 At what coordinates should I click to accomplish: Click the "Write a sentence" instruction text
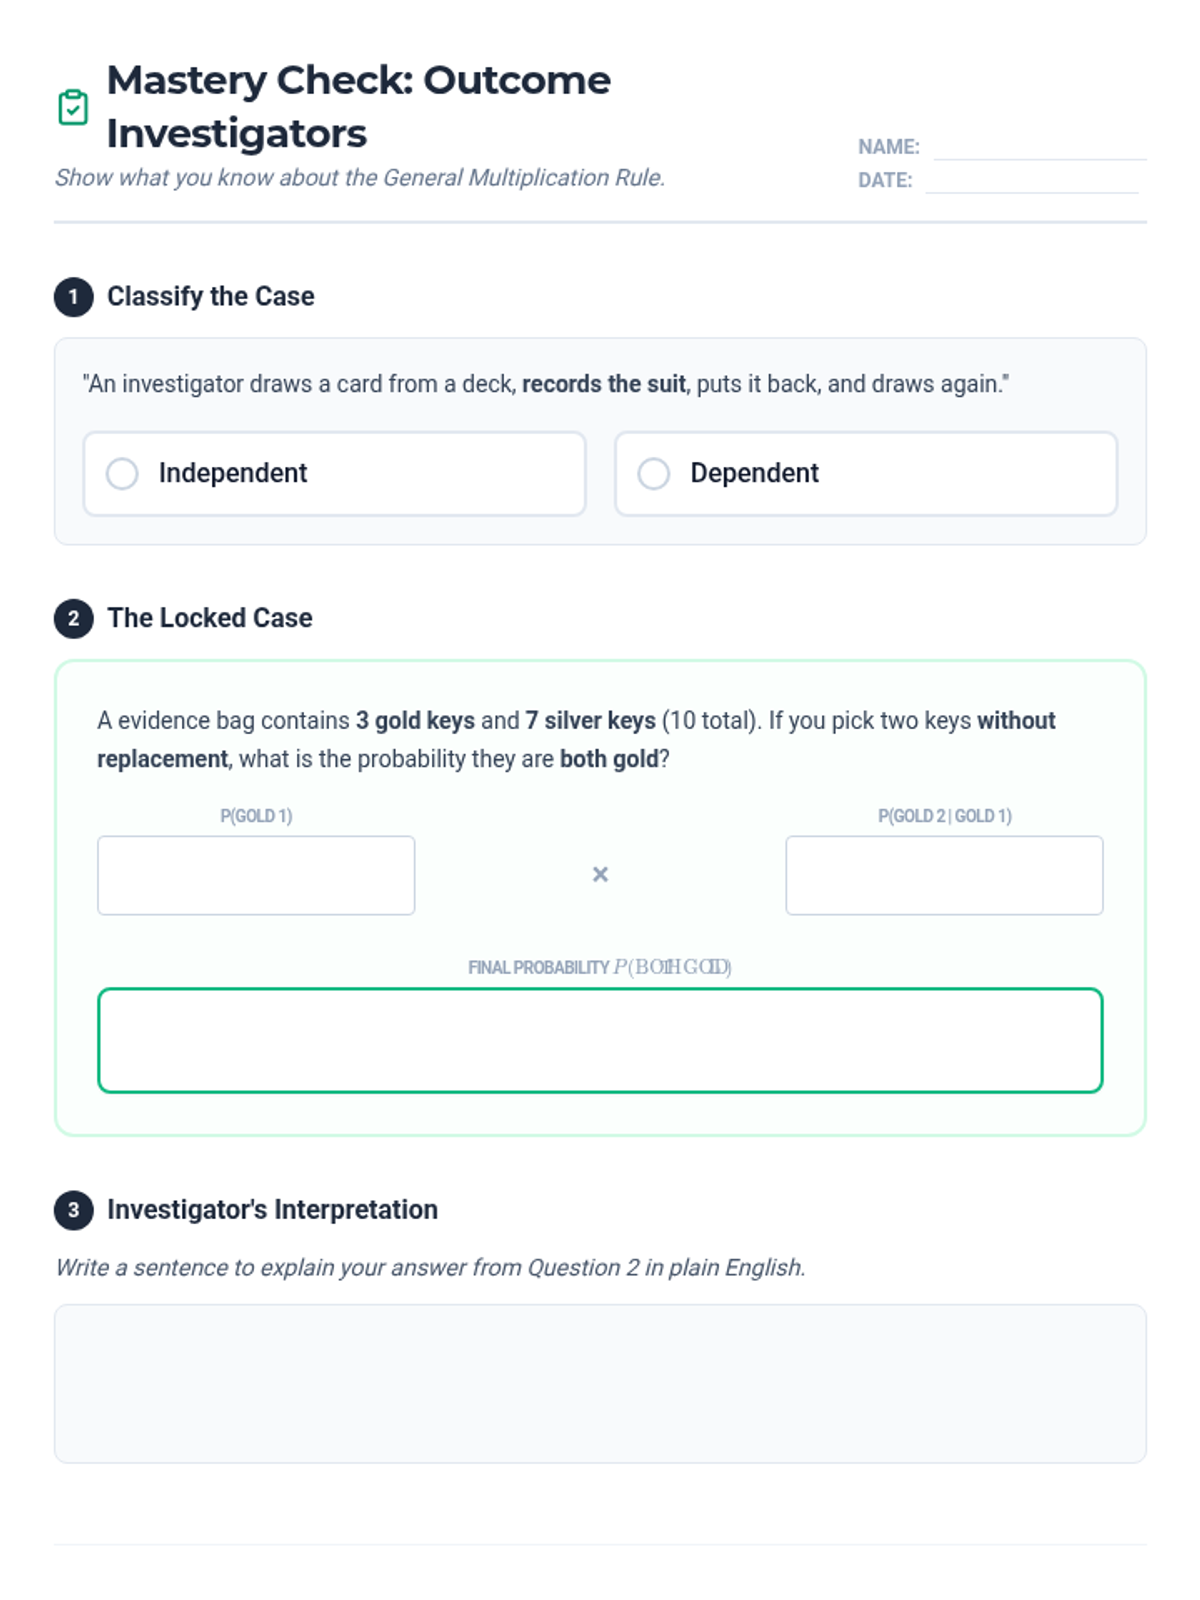(x=430, y=1268)
